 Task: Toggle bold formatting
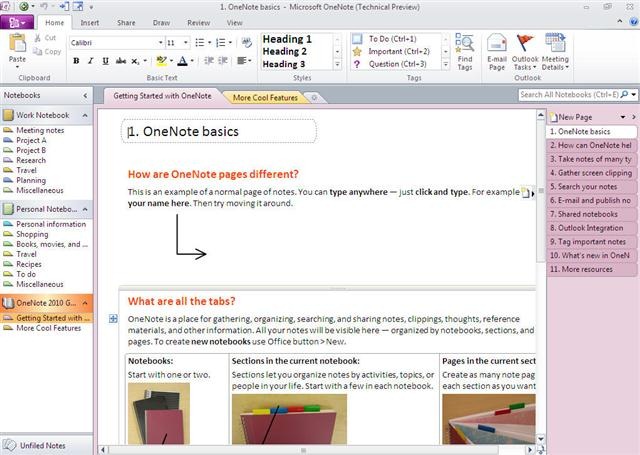[x=76, y=61]
